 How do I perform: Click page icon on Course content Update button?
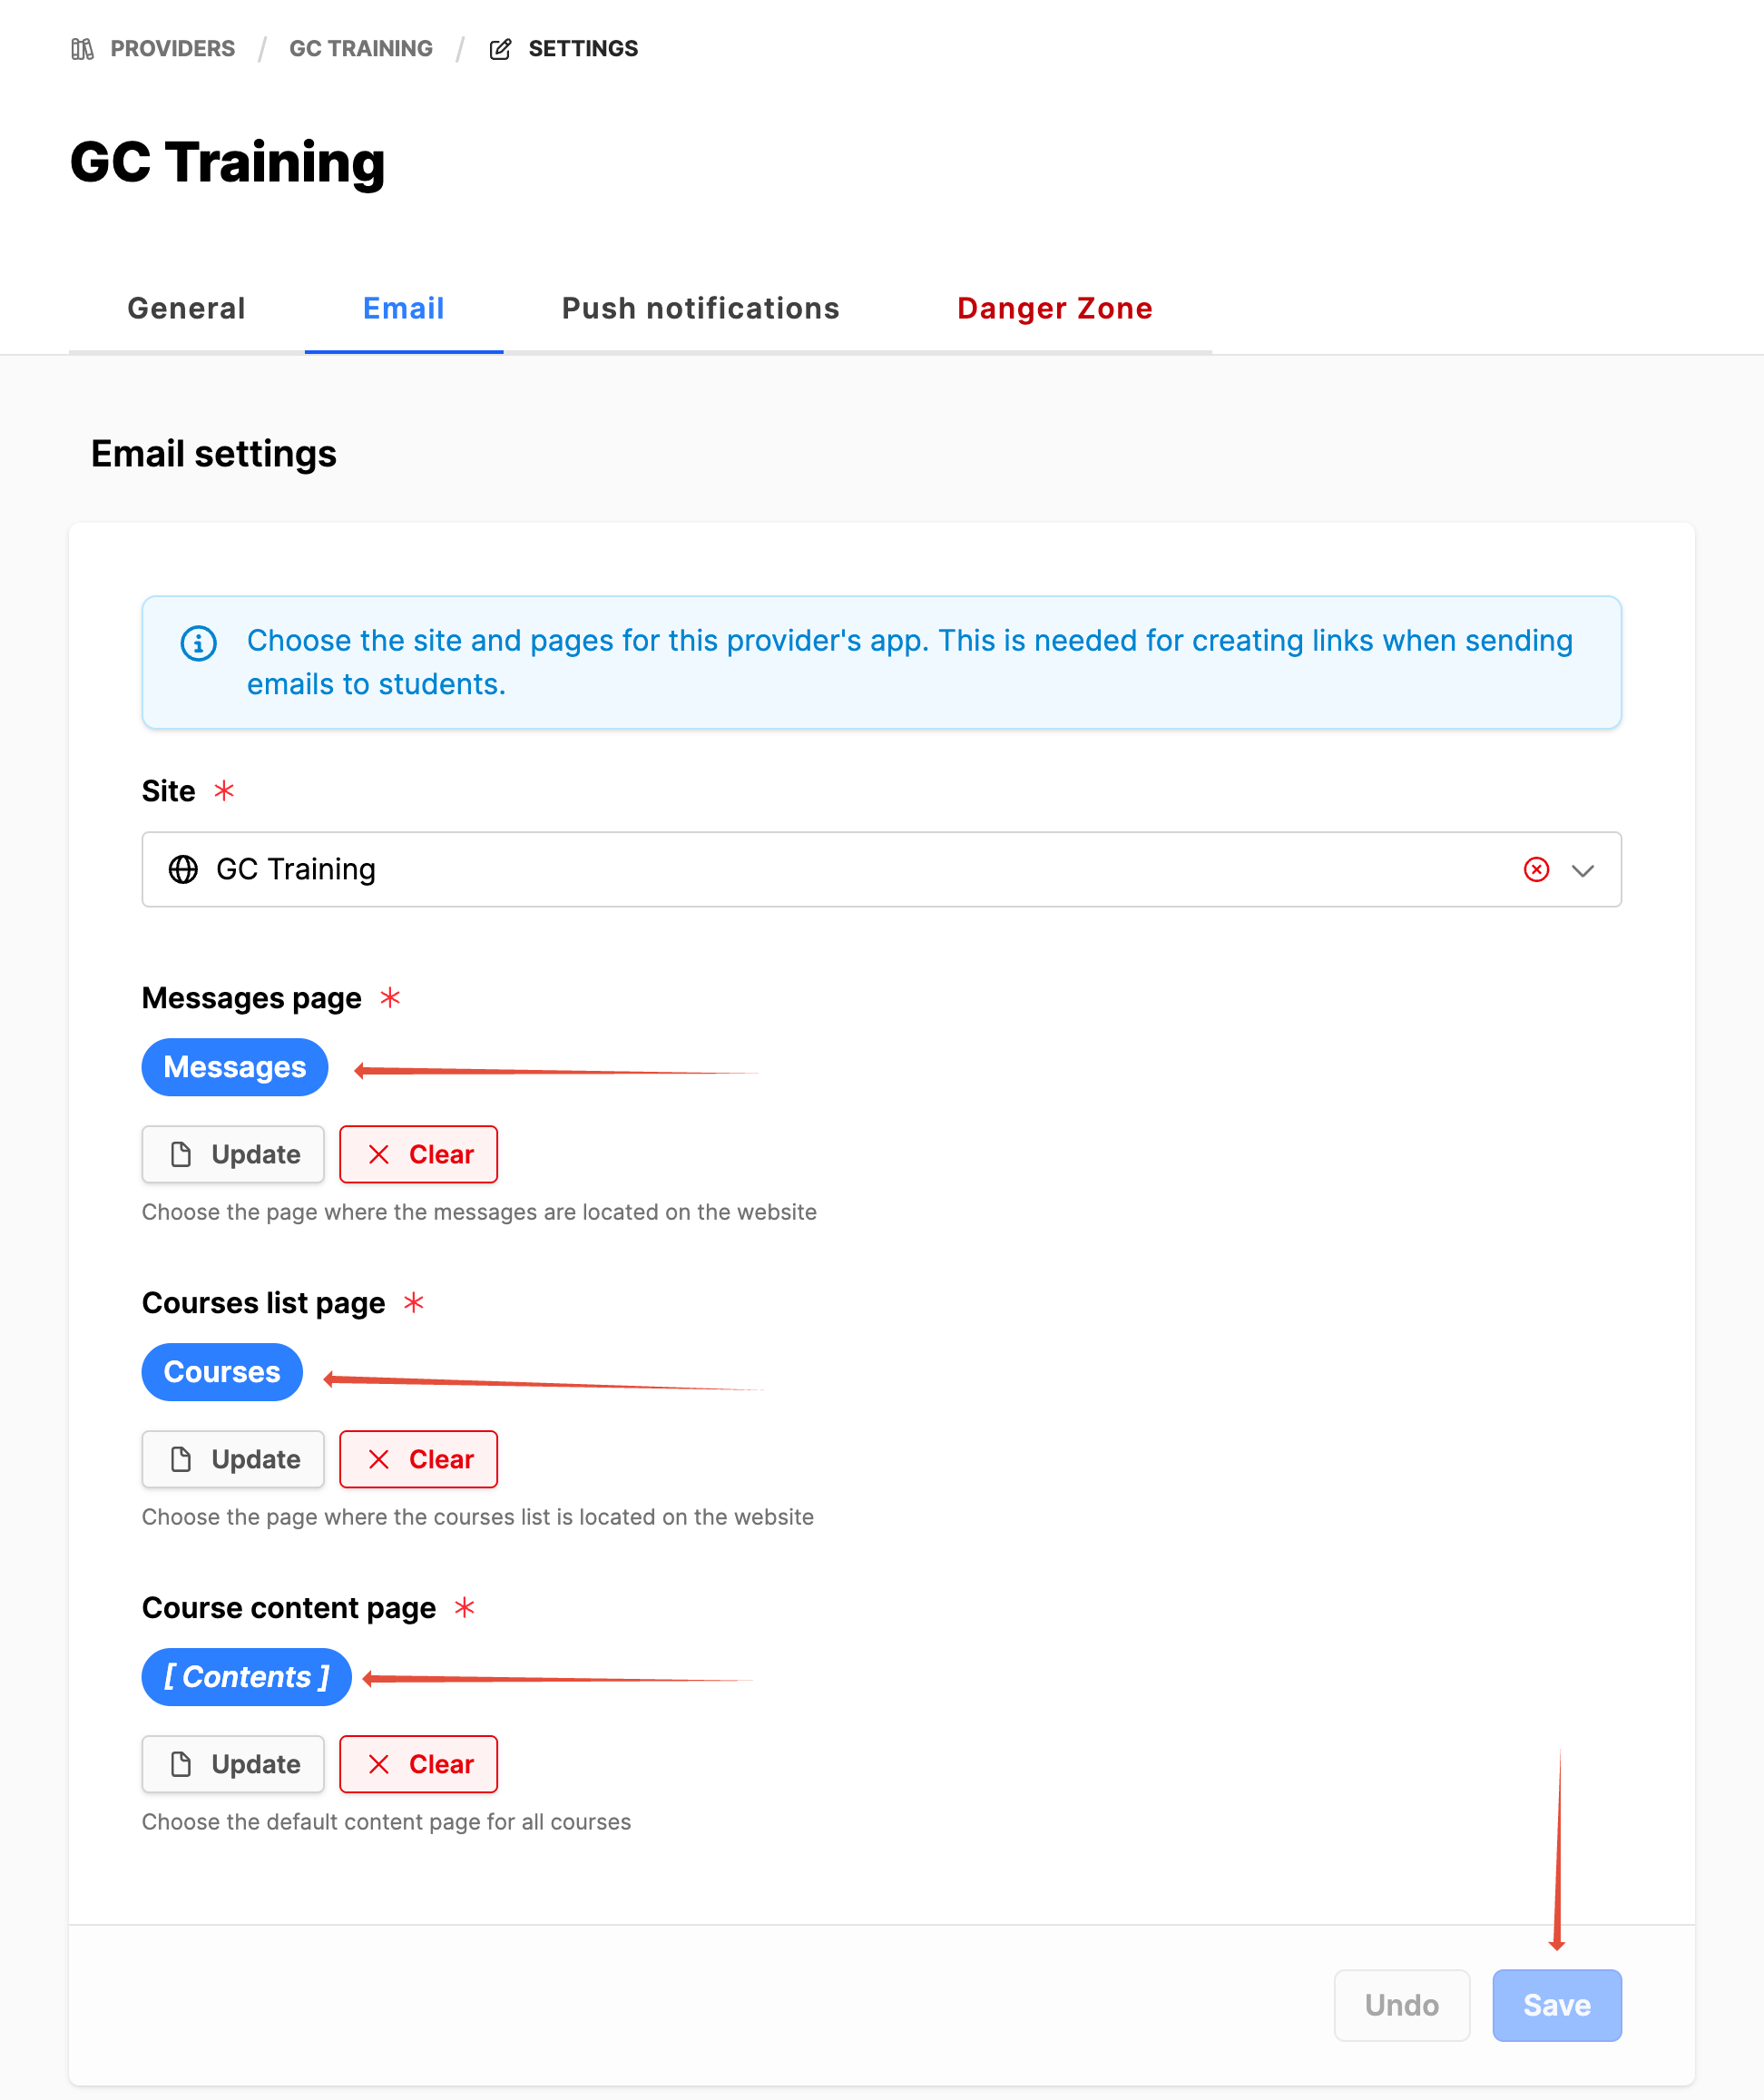click(x=181, y=1764)
